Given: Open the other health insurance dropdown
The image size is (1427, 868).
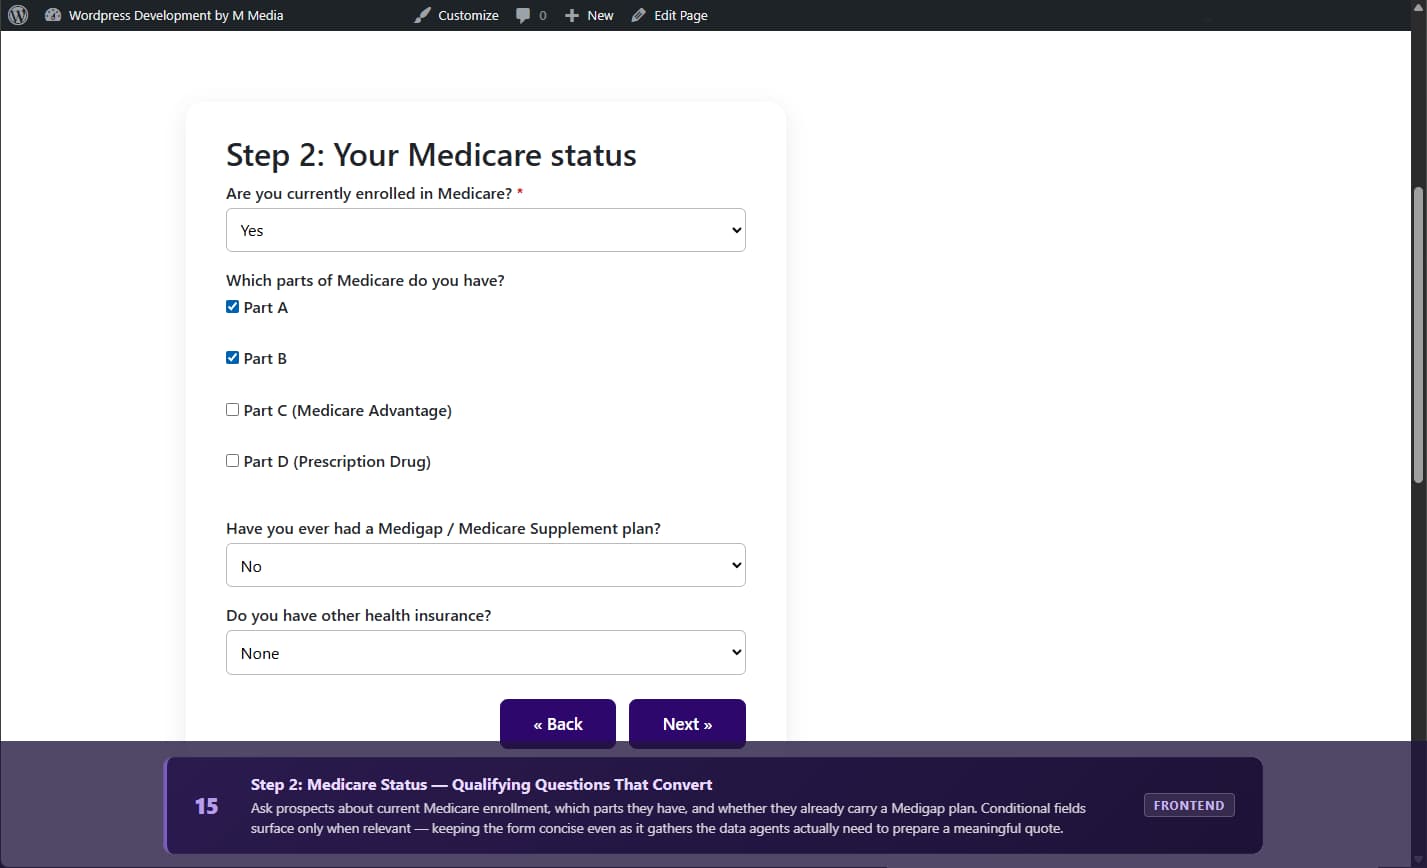Looking at the screenshot, I should pos(486,653).
